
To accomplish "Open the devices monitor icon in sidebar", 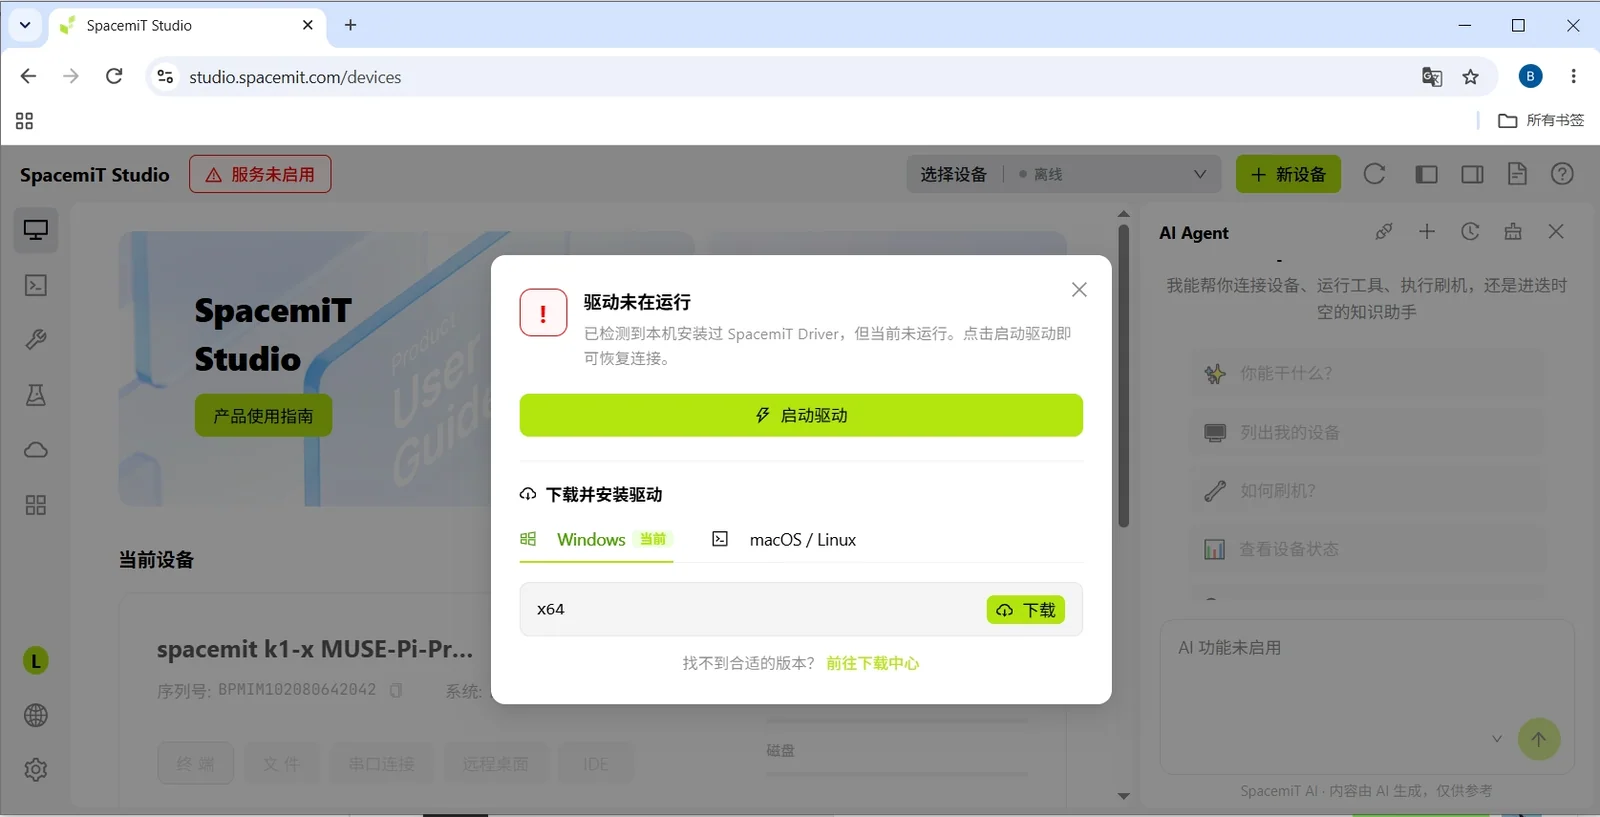I will pyautogui.click(x=36, y=230).
